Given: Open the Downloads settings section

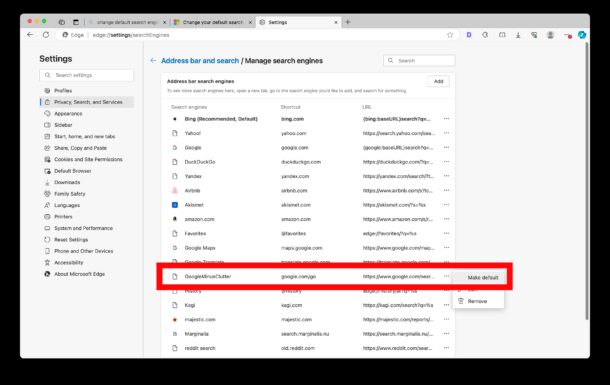Looking at the screenshot, I should pos(87,182).
